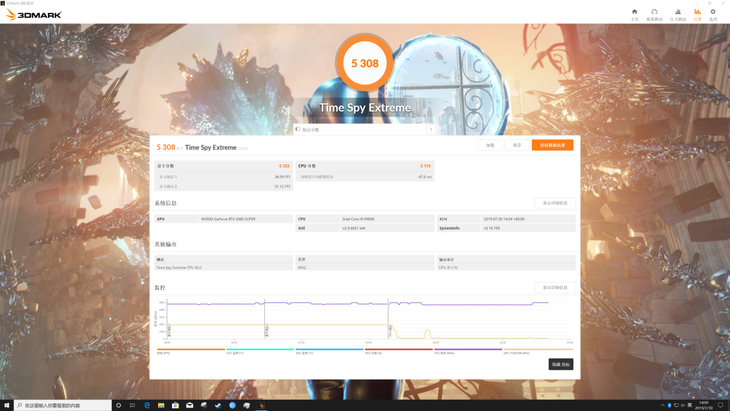Viewport: 730px width, 411px height.
Task: Click the GUI version v2.9.6631 s64
Action: coord(354,228)
